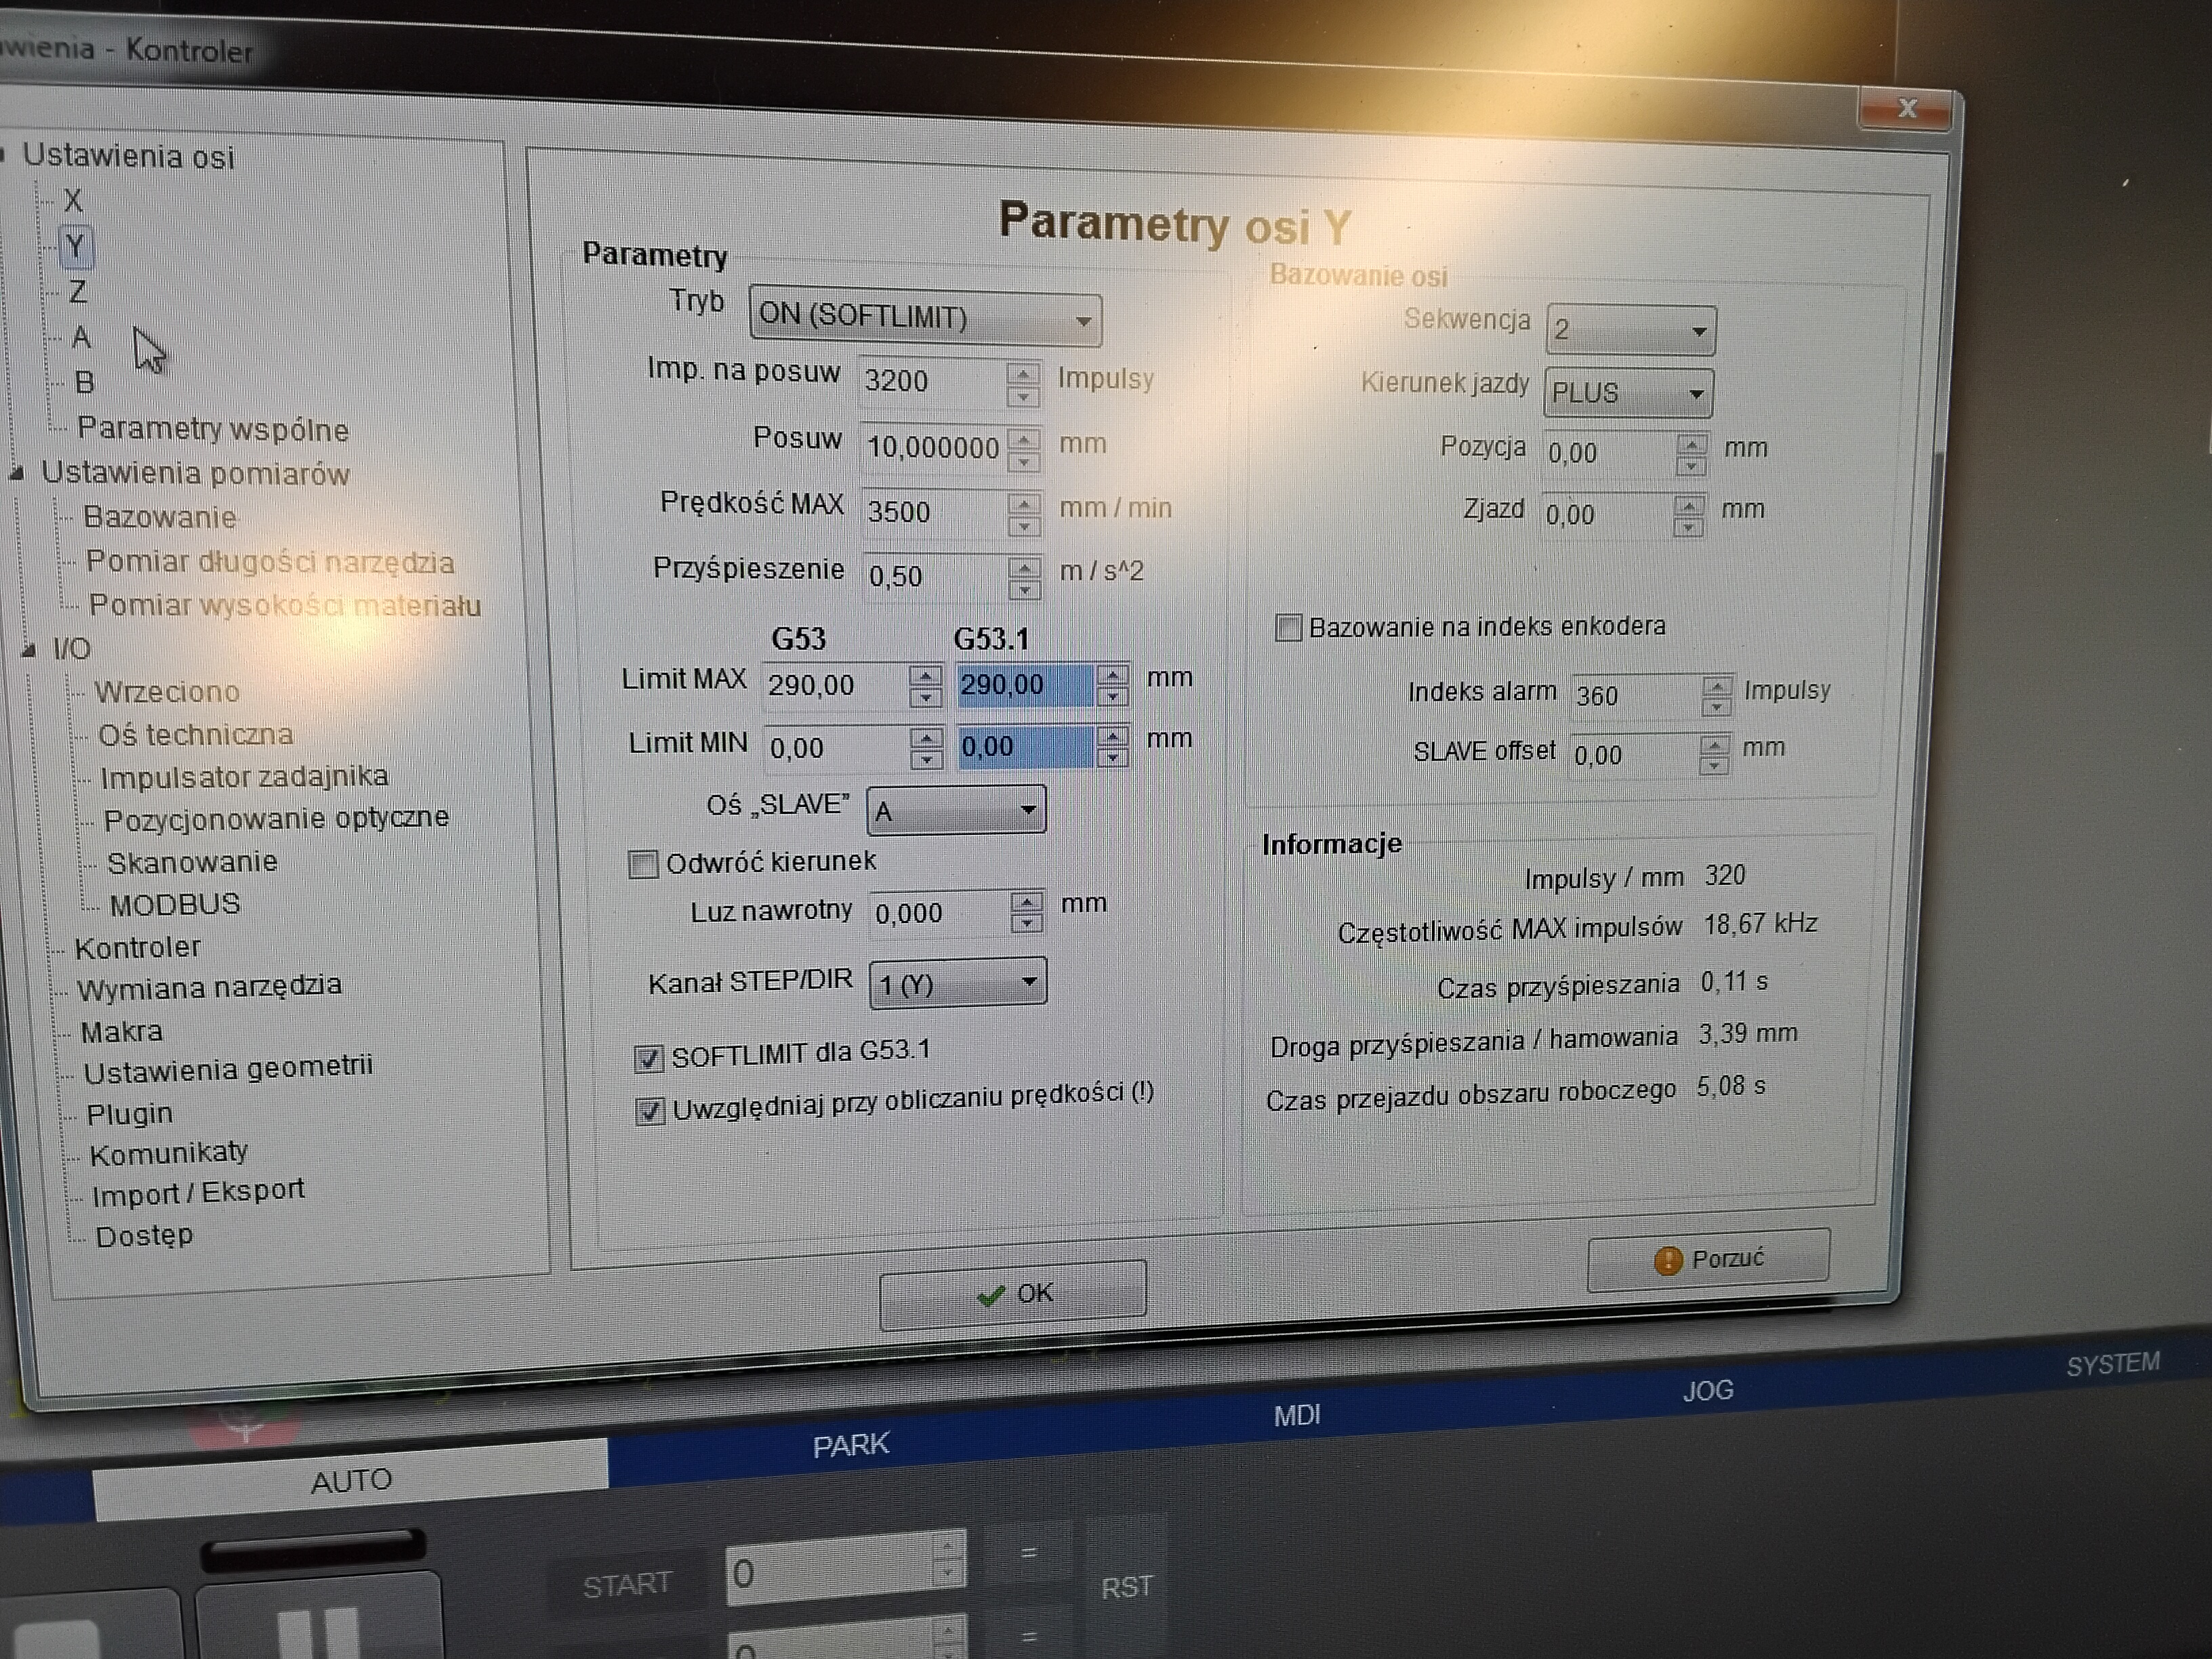The height and width of the screenshot is (1659, 2212).
Task: Decrease Luz nawrotny value arrow
Action: point(1026,924)
